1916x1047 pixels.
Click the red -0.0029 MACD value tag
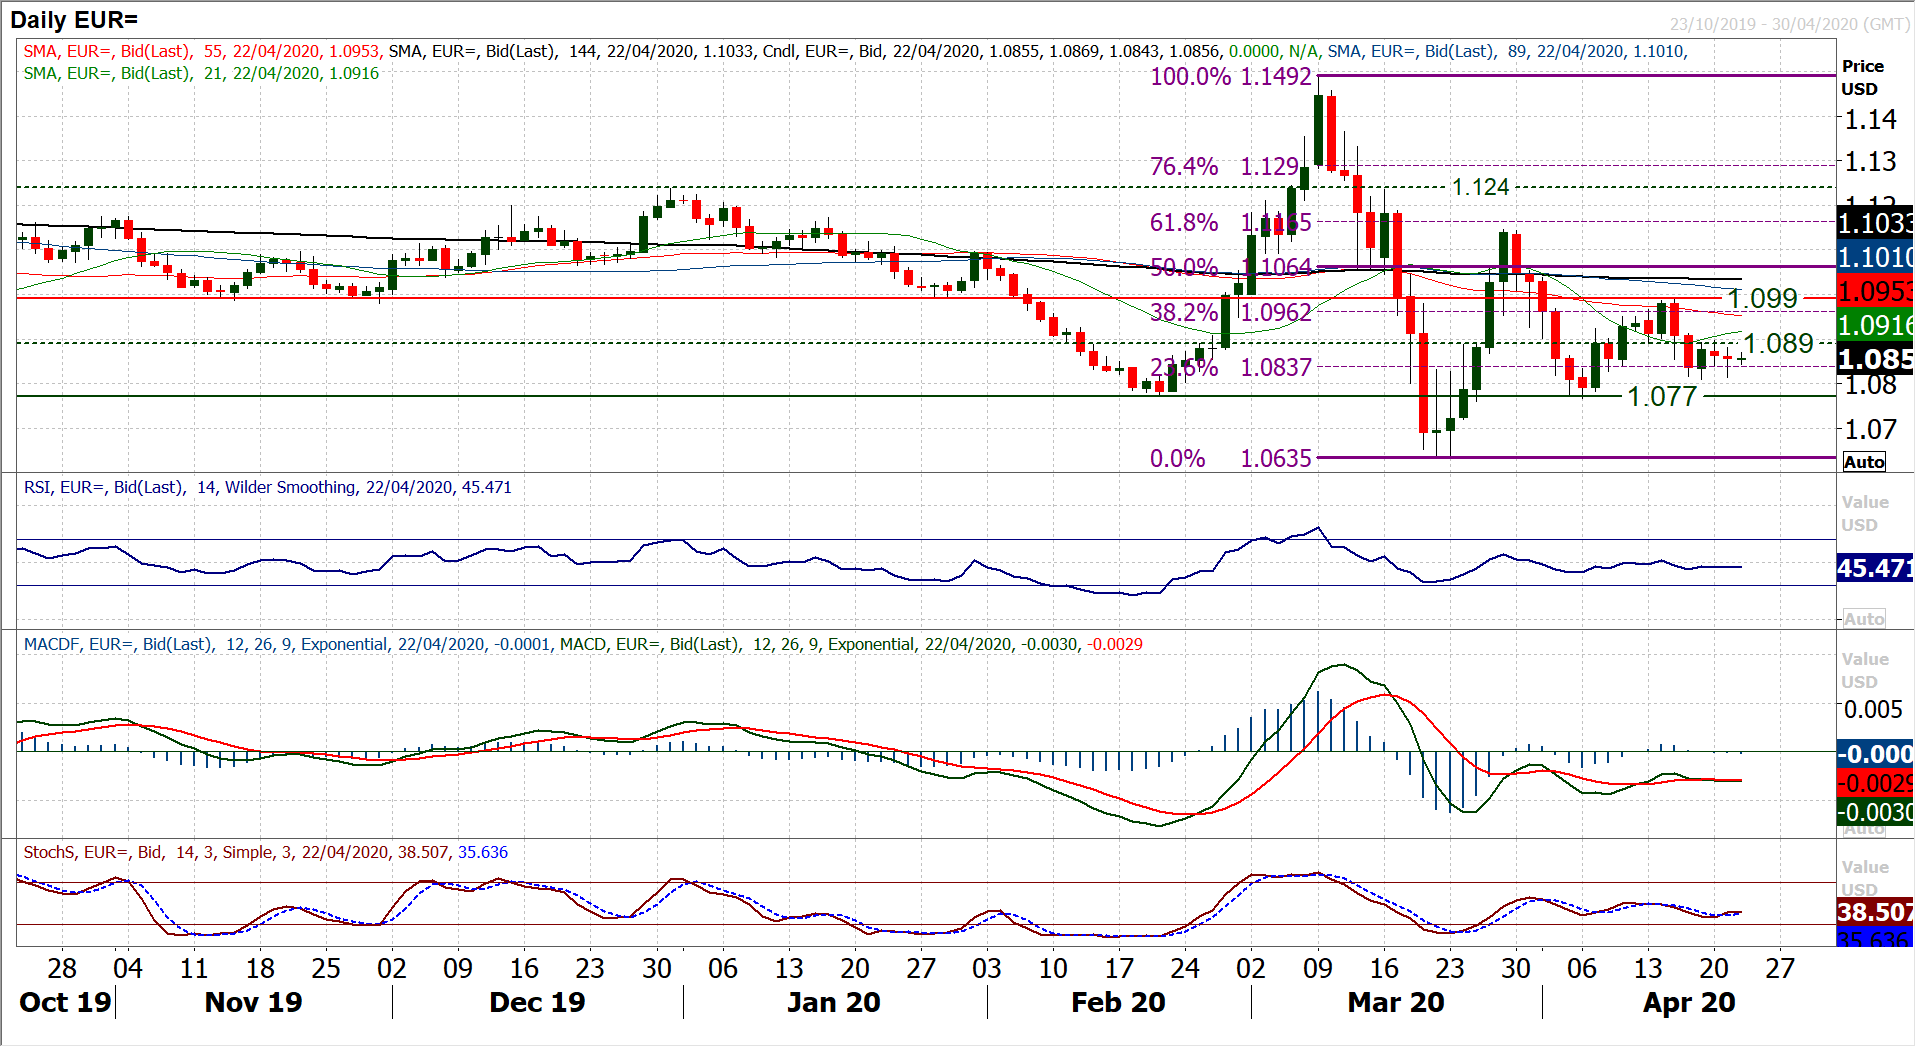[1875, 783]
